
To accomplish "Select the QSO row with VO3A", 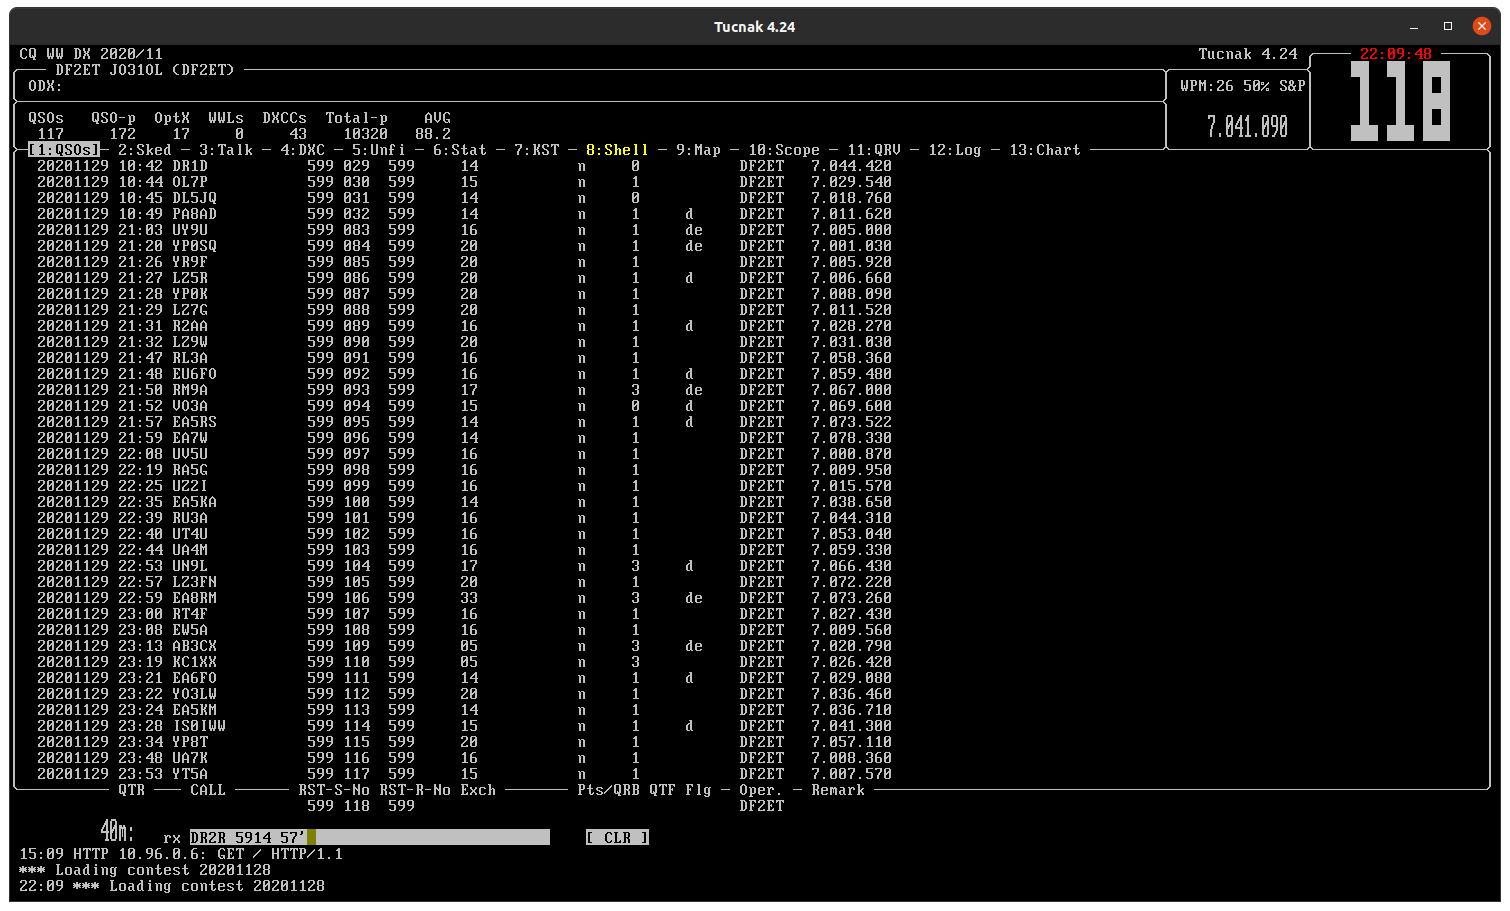I will 464,406.
